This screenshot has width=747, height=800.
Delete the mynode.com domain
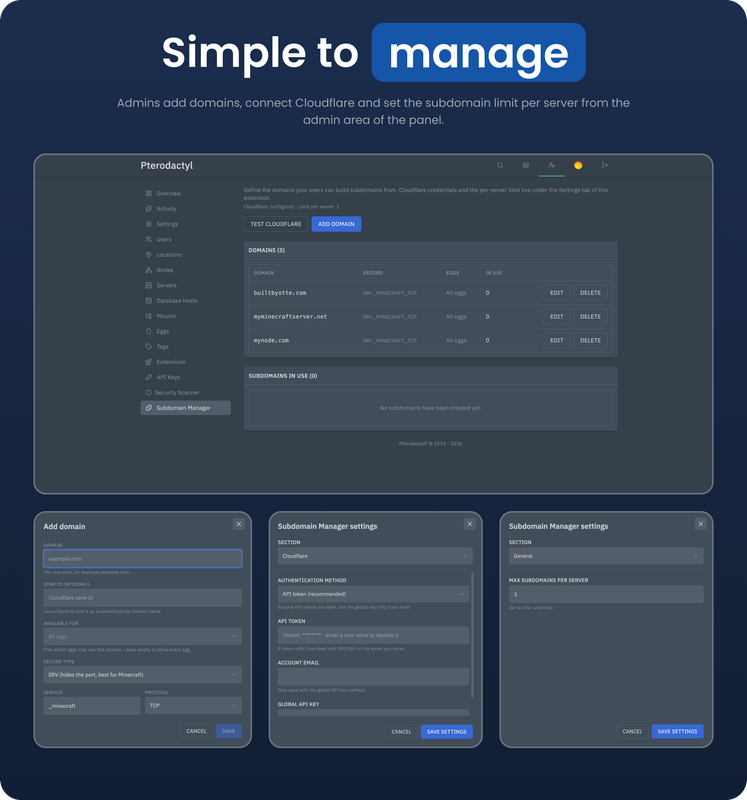point(590,340)
